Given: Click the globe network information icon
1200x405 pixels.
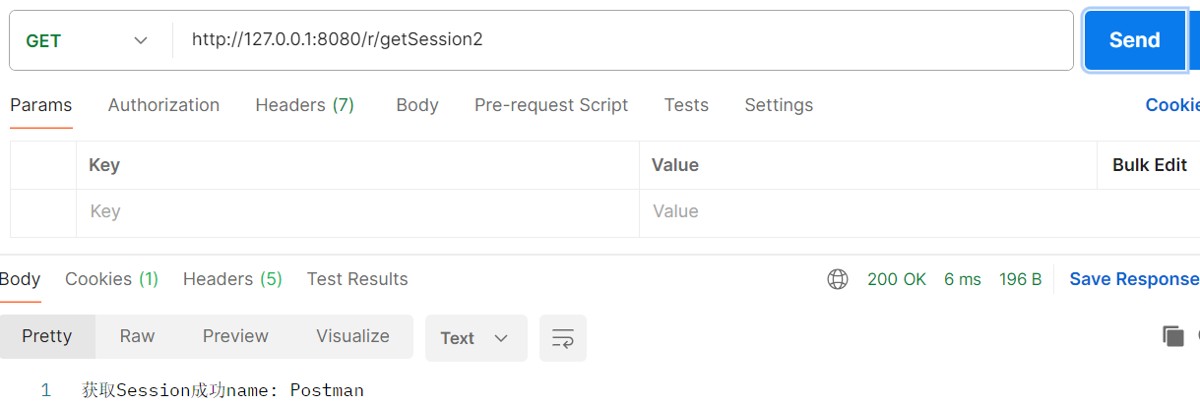Looking at the screenshot, I should pyautogui.click(x=838, y=280).
